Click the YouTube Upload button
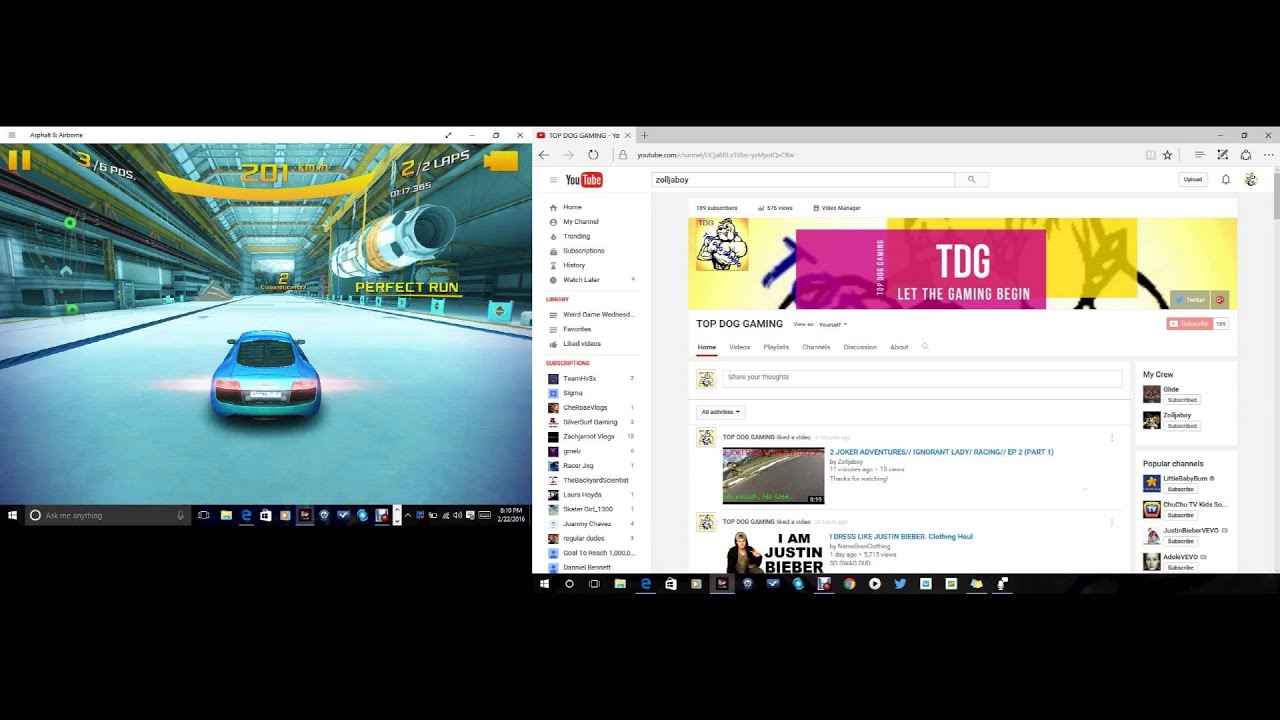Image resolution: width=1280 pixels, height=720 pixels. [x=1193, y=180]
